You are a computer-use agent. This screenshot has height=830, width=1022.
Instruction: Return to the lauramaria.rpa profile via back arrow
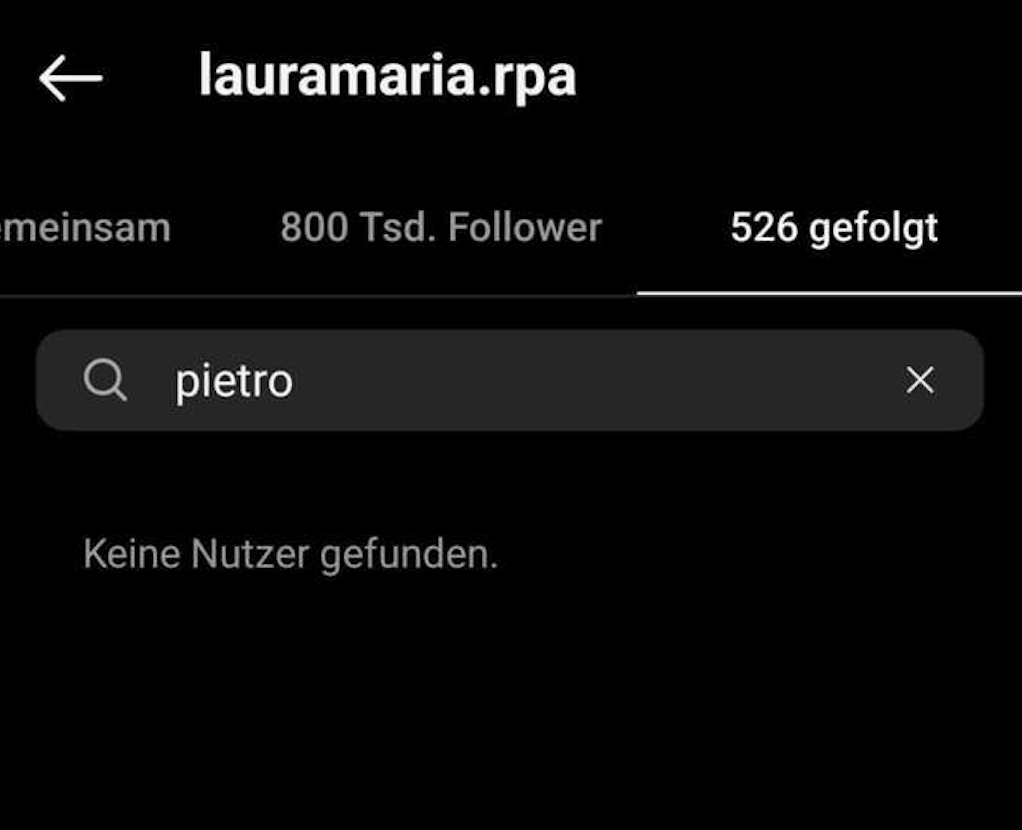click(70, 78)
